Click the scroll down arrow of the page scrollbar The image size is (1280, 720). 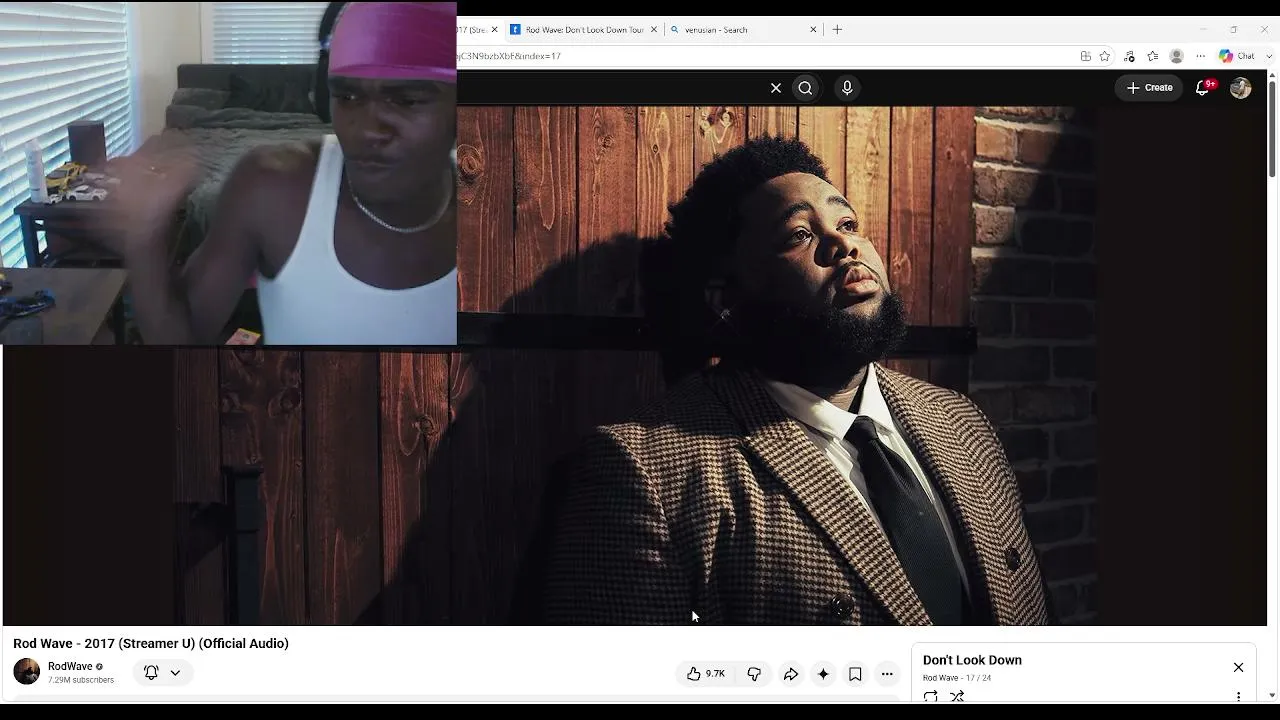click(x=1272, y=695)
